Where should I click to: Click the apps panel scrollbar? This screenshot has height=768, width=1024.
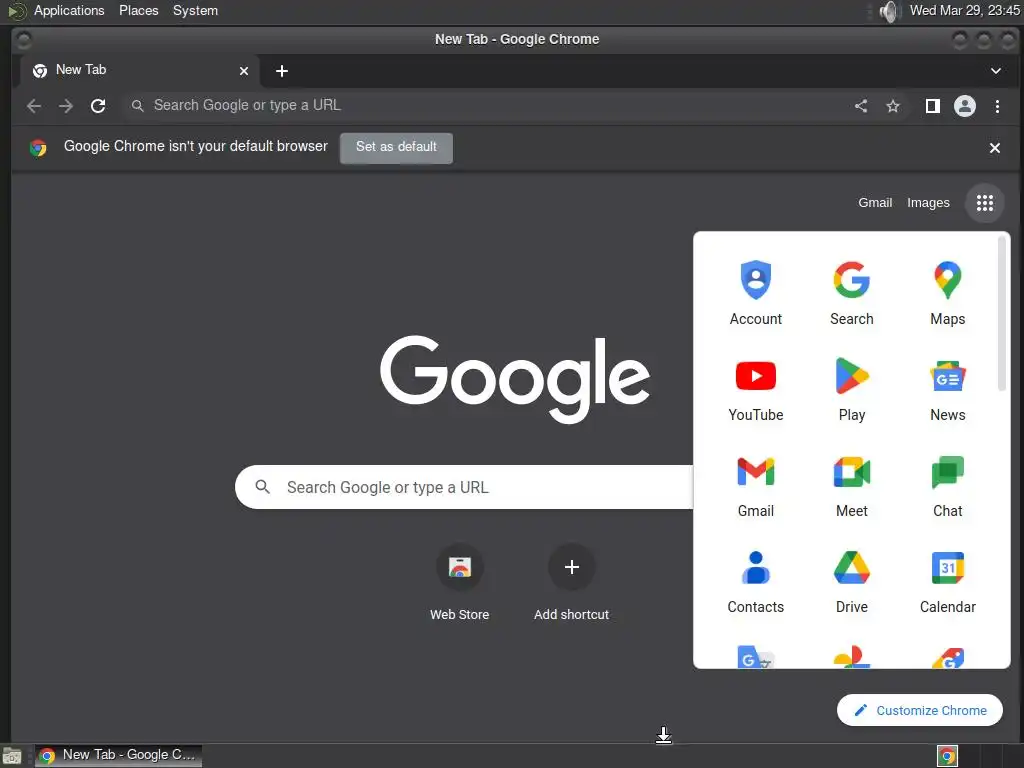1002,315
